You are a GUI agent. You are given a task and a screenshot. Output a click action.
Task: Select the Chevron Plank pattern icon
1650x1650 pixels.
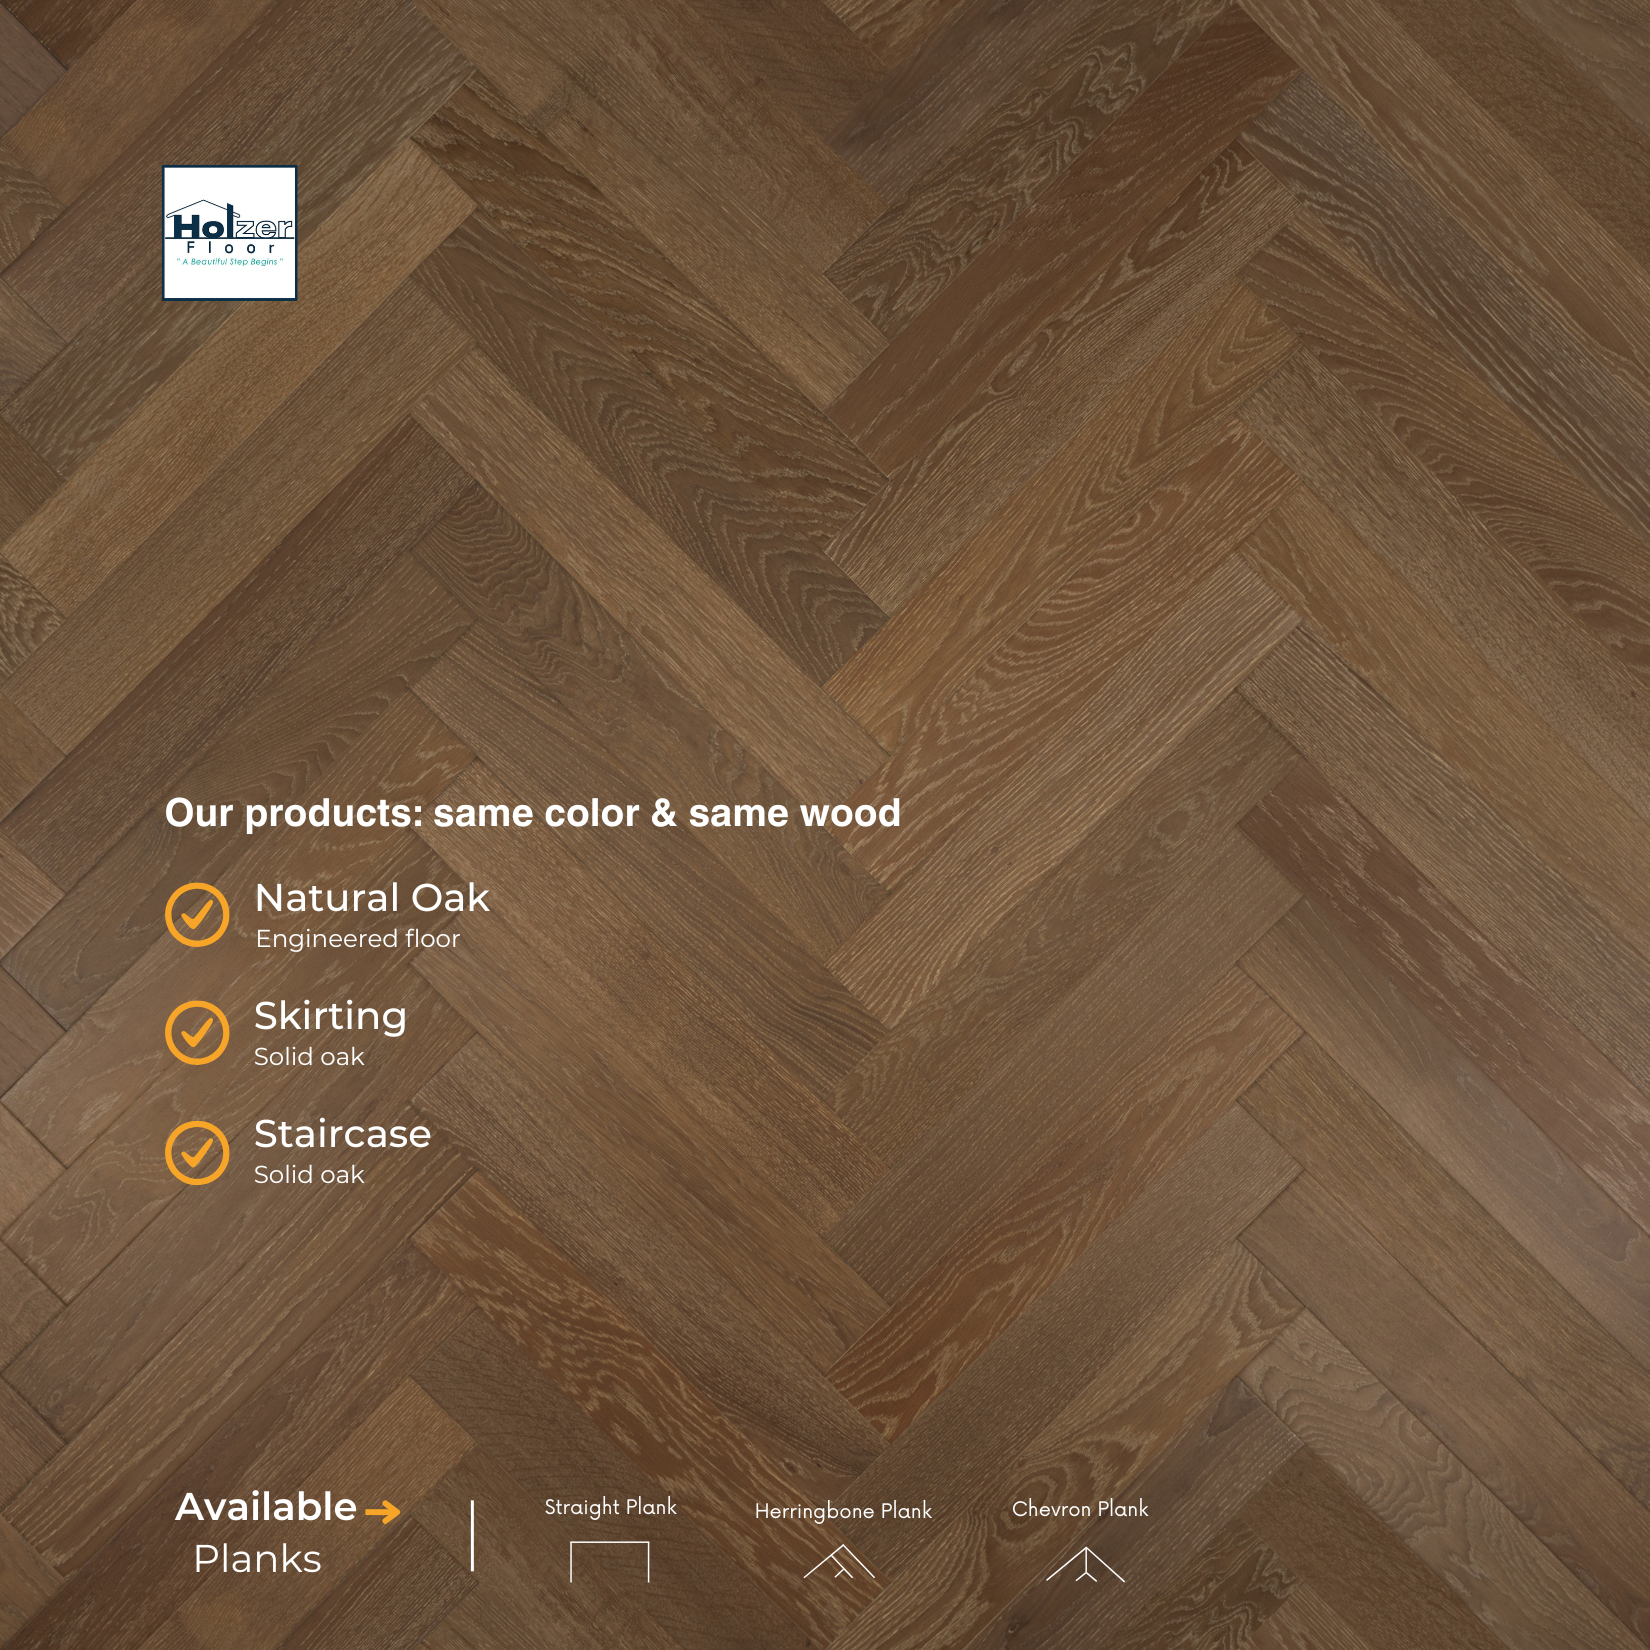pos(1085,1565)
